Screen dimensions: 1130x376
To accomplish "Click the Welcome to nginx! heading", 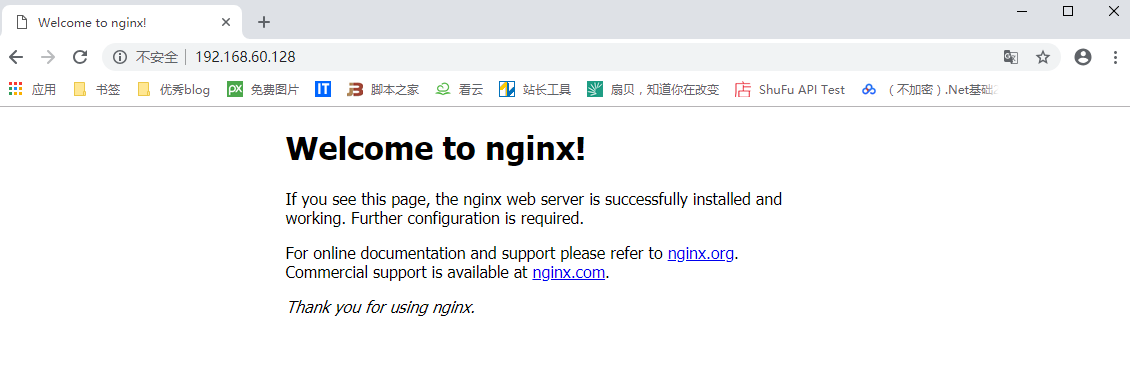I will (435, 148).
